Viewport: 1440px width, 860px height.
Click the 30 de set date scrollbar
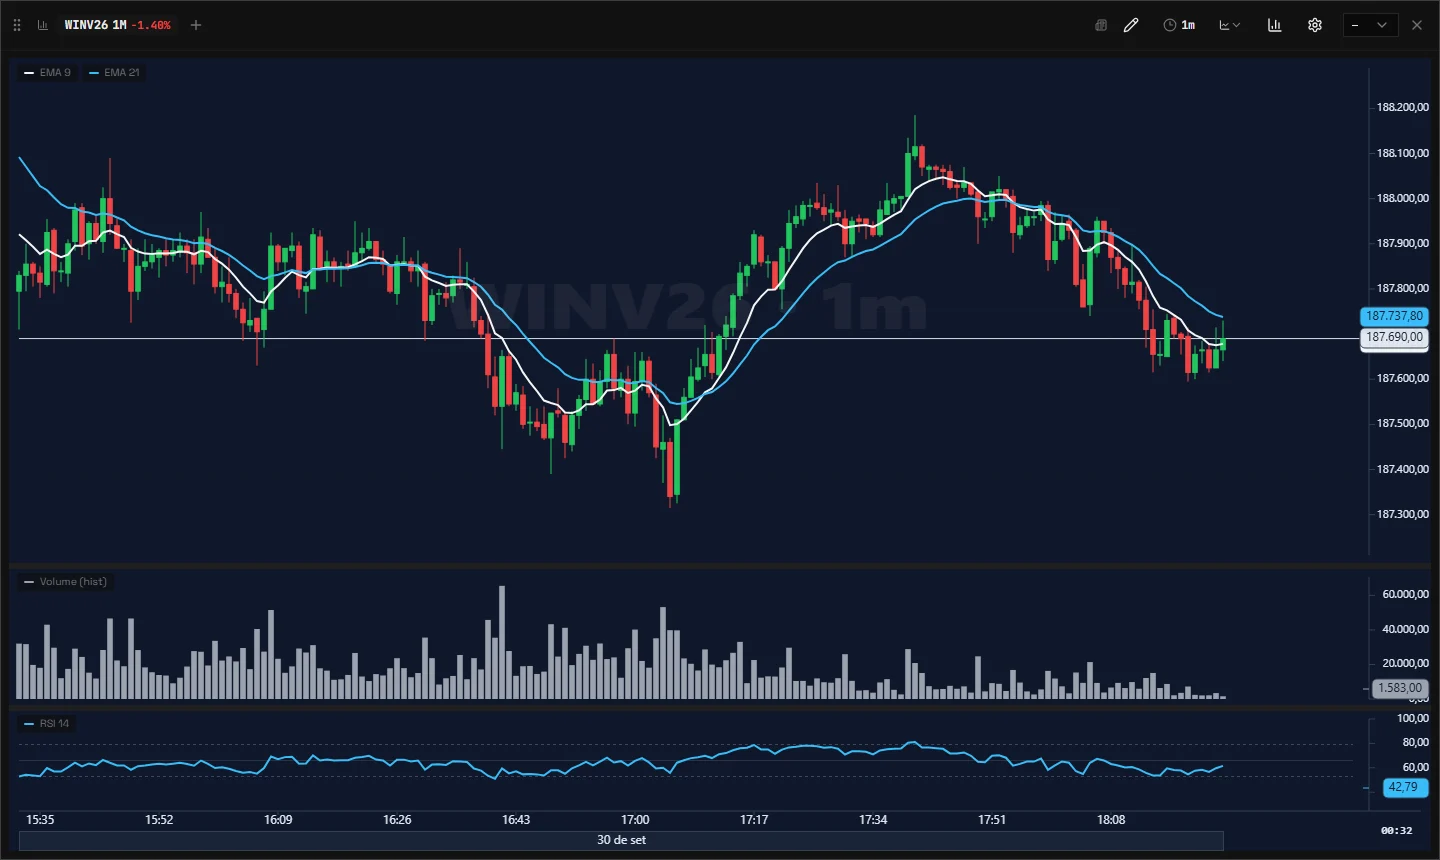click(621, 840)
